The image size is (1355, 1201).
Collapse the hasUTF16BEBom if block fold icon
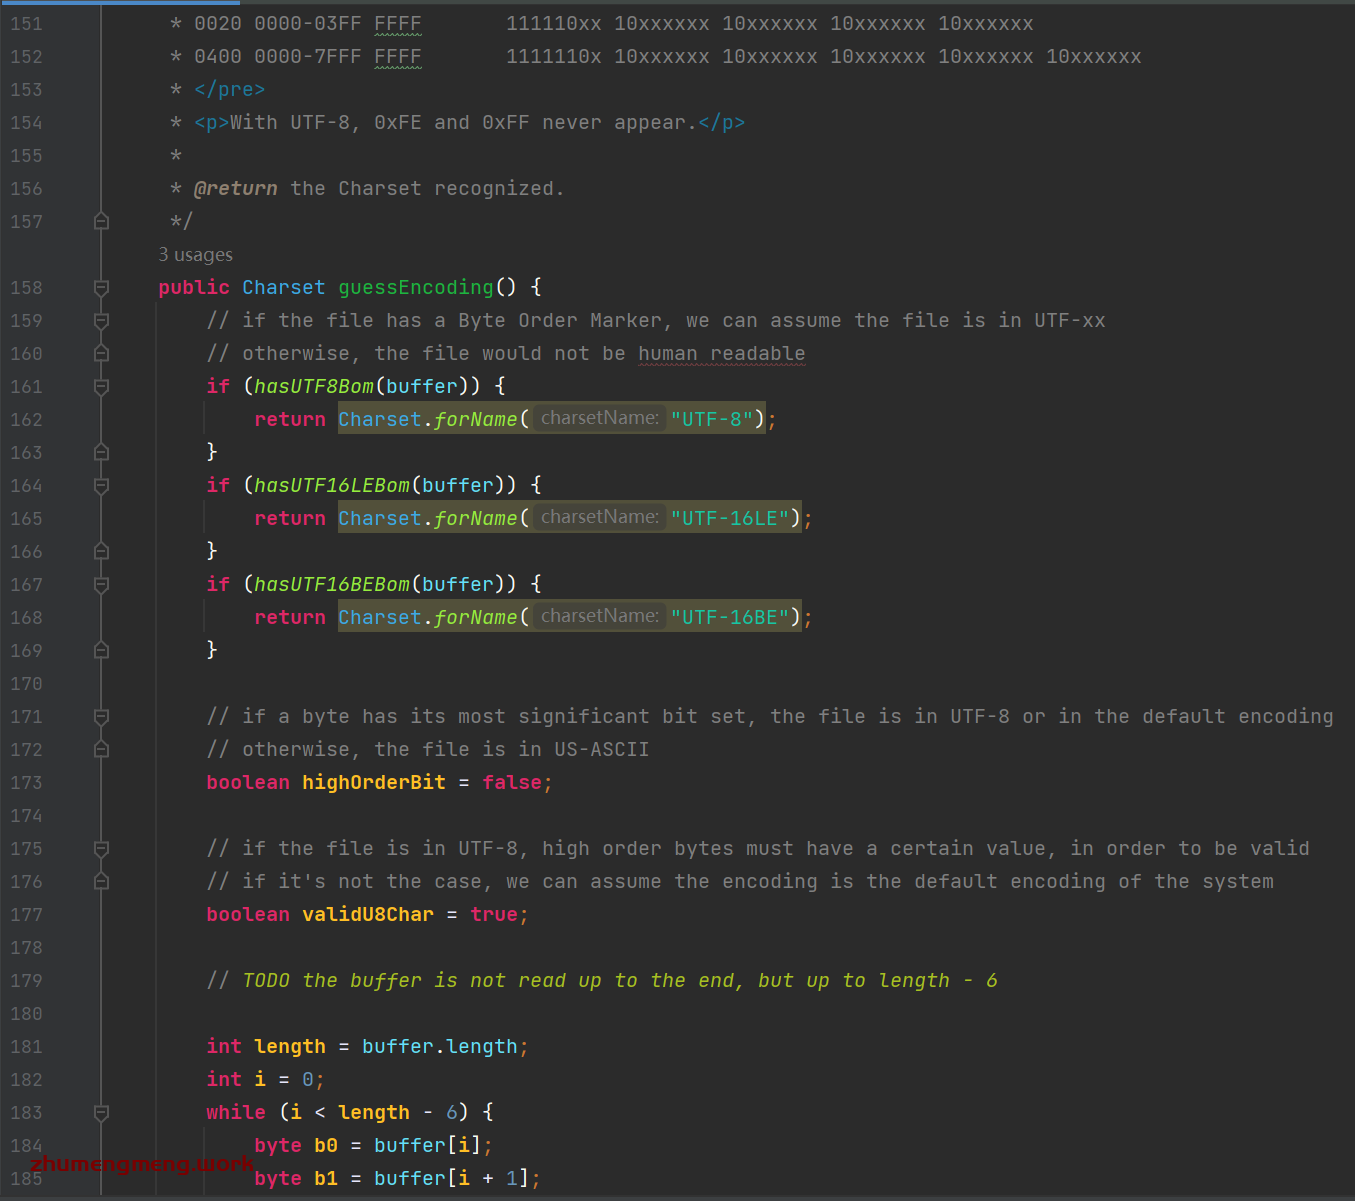pyautogui.click(x=100, y=584)
